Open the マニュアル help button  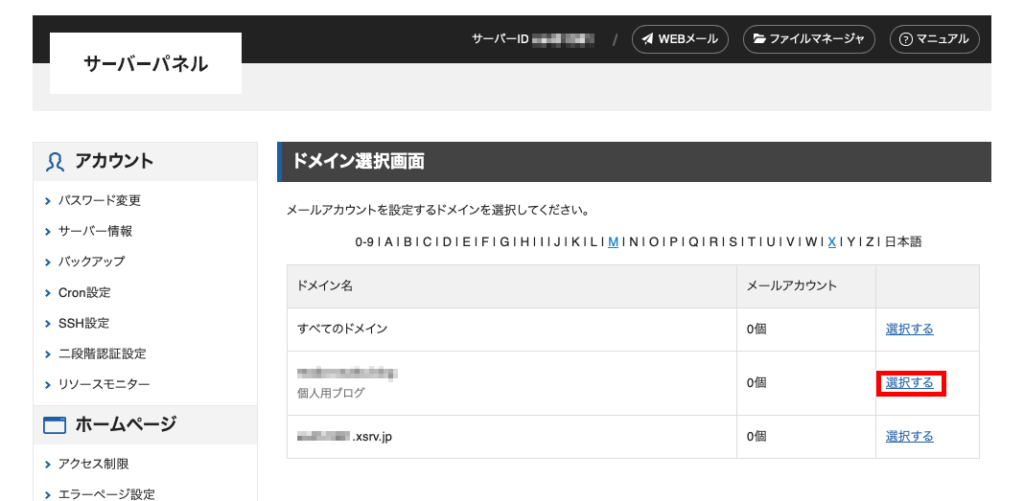935,39
